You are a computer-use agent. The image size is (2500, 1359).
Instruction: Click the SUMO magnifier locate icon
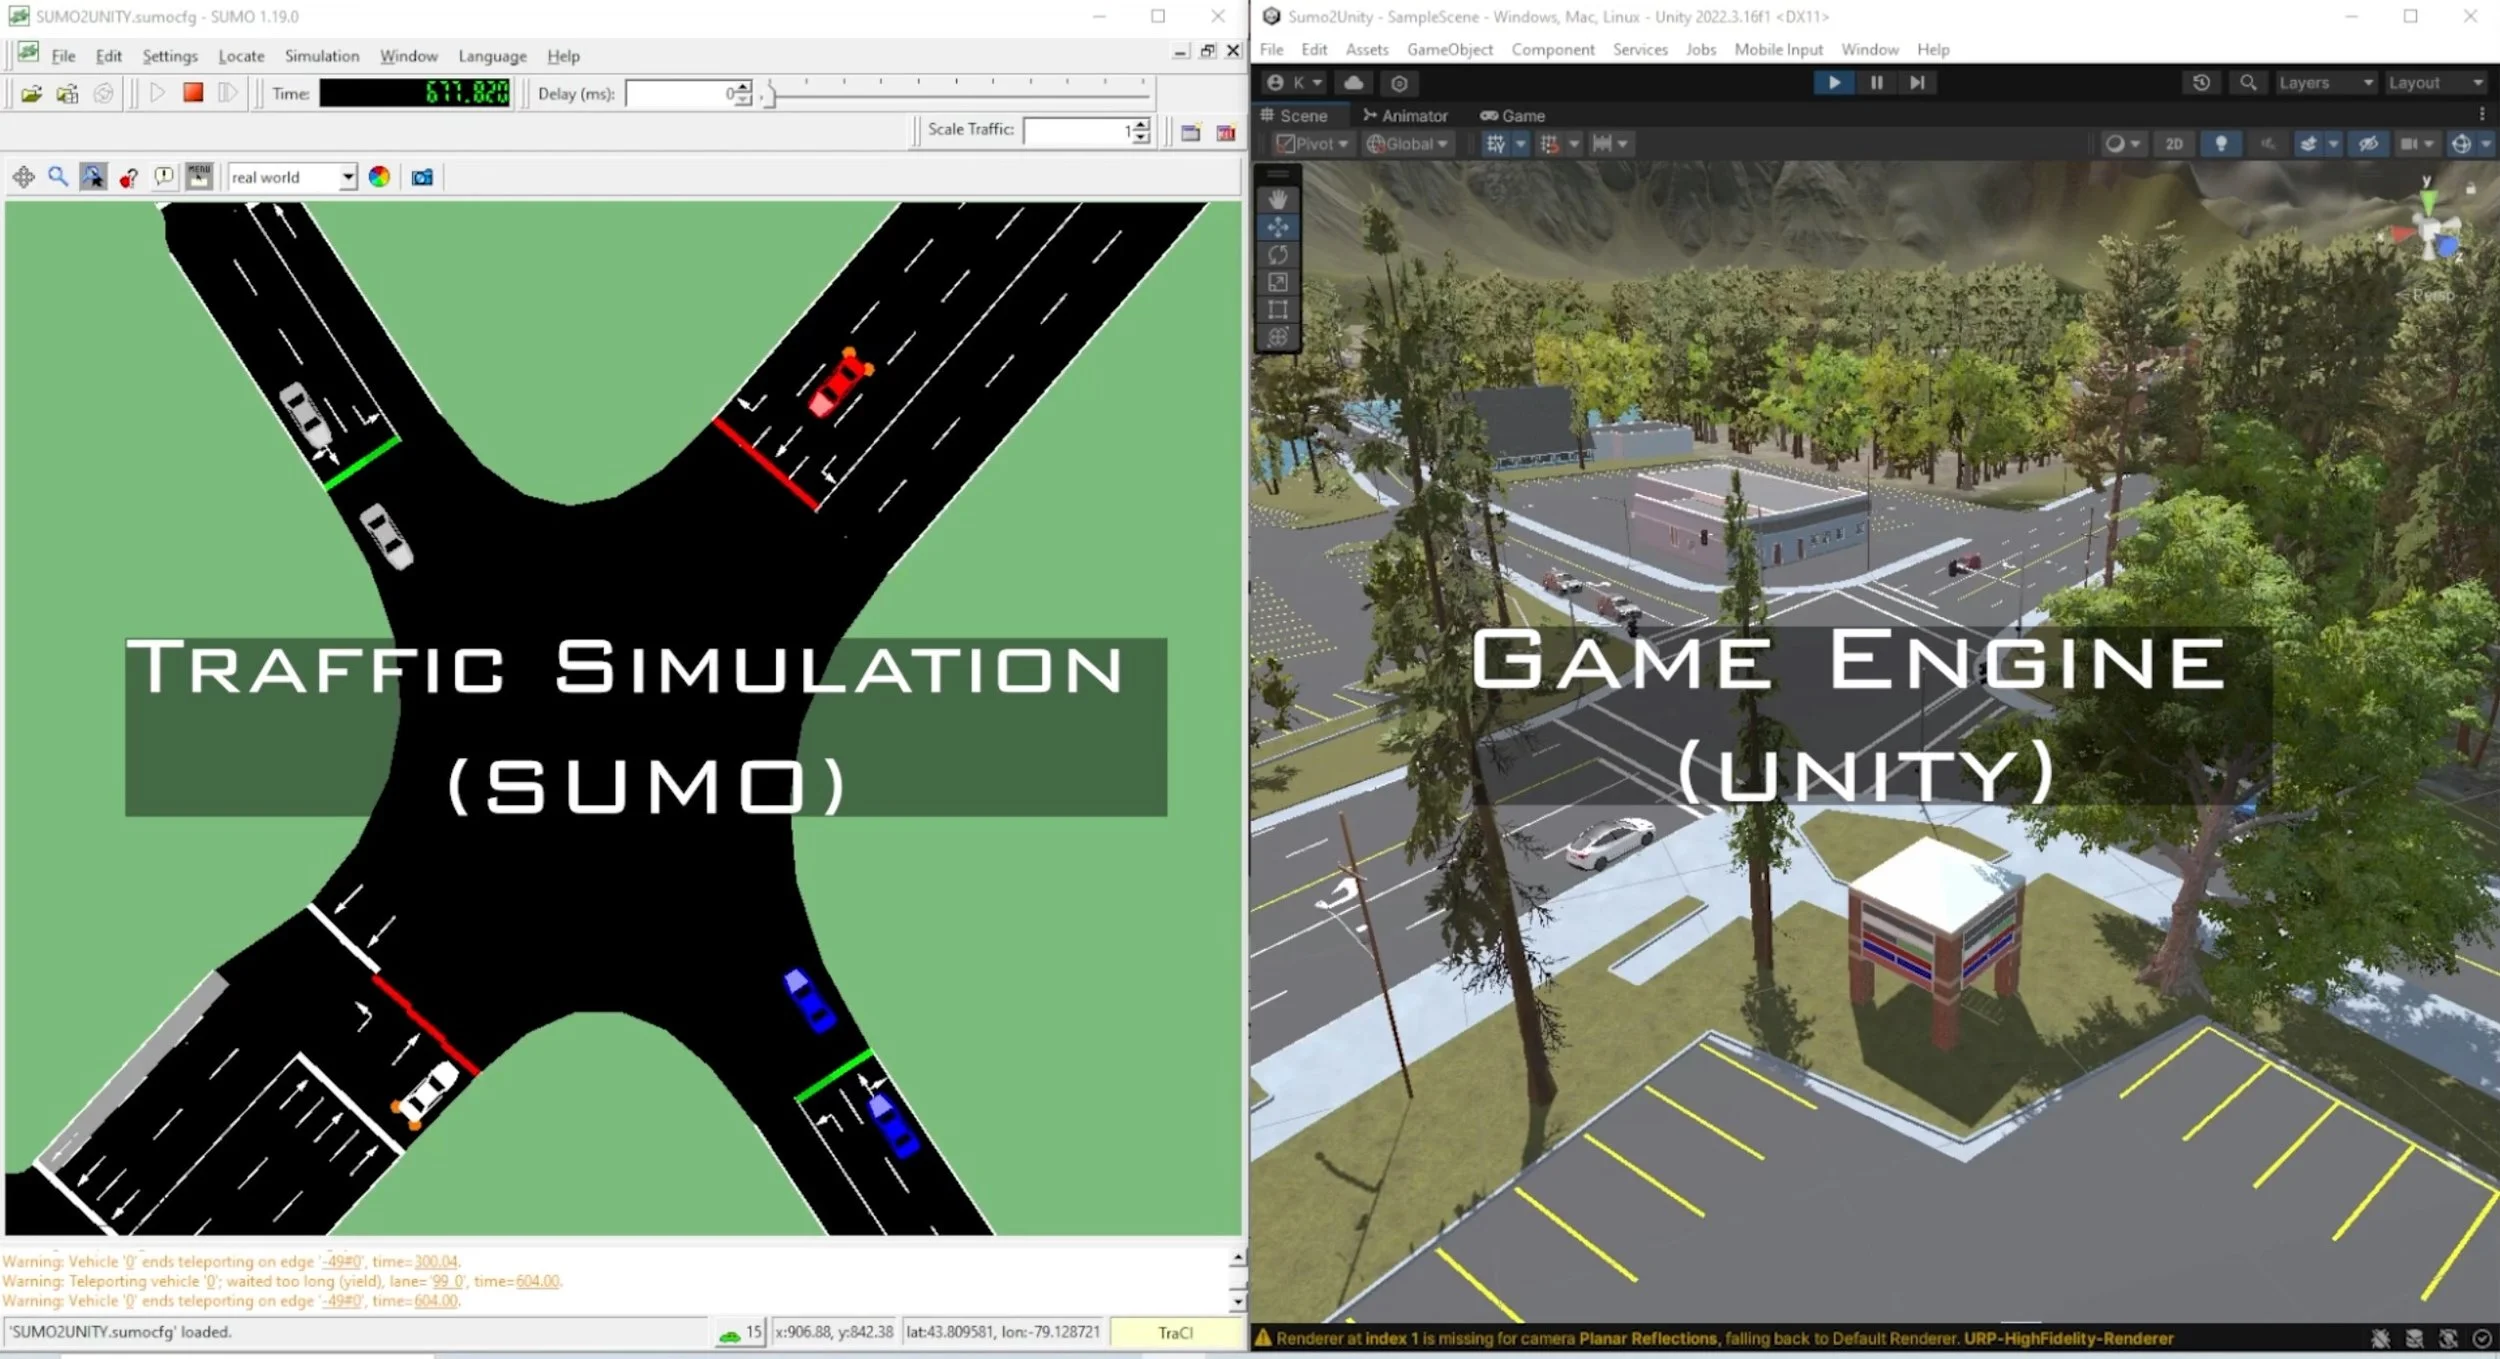(58, 177)
